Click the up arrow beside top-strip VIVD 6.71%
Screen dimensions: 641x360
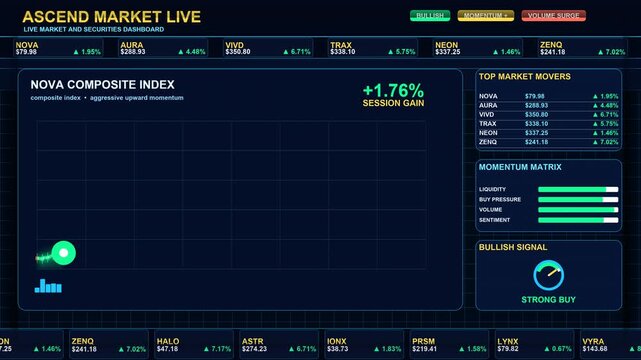coord(286,52)
